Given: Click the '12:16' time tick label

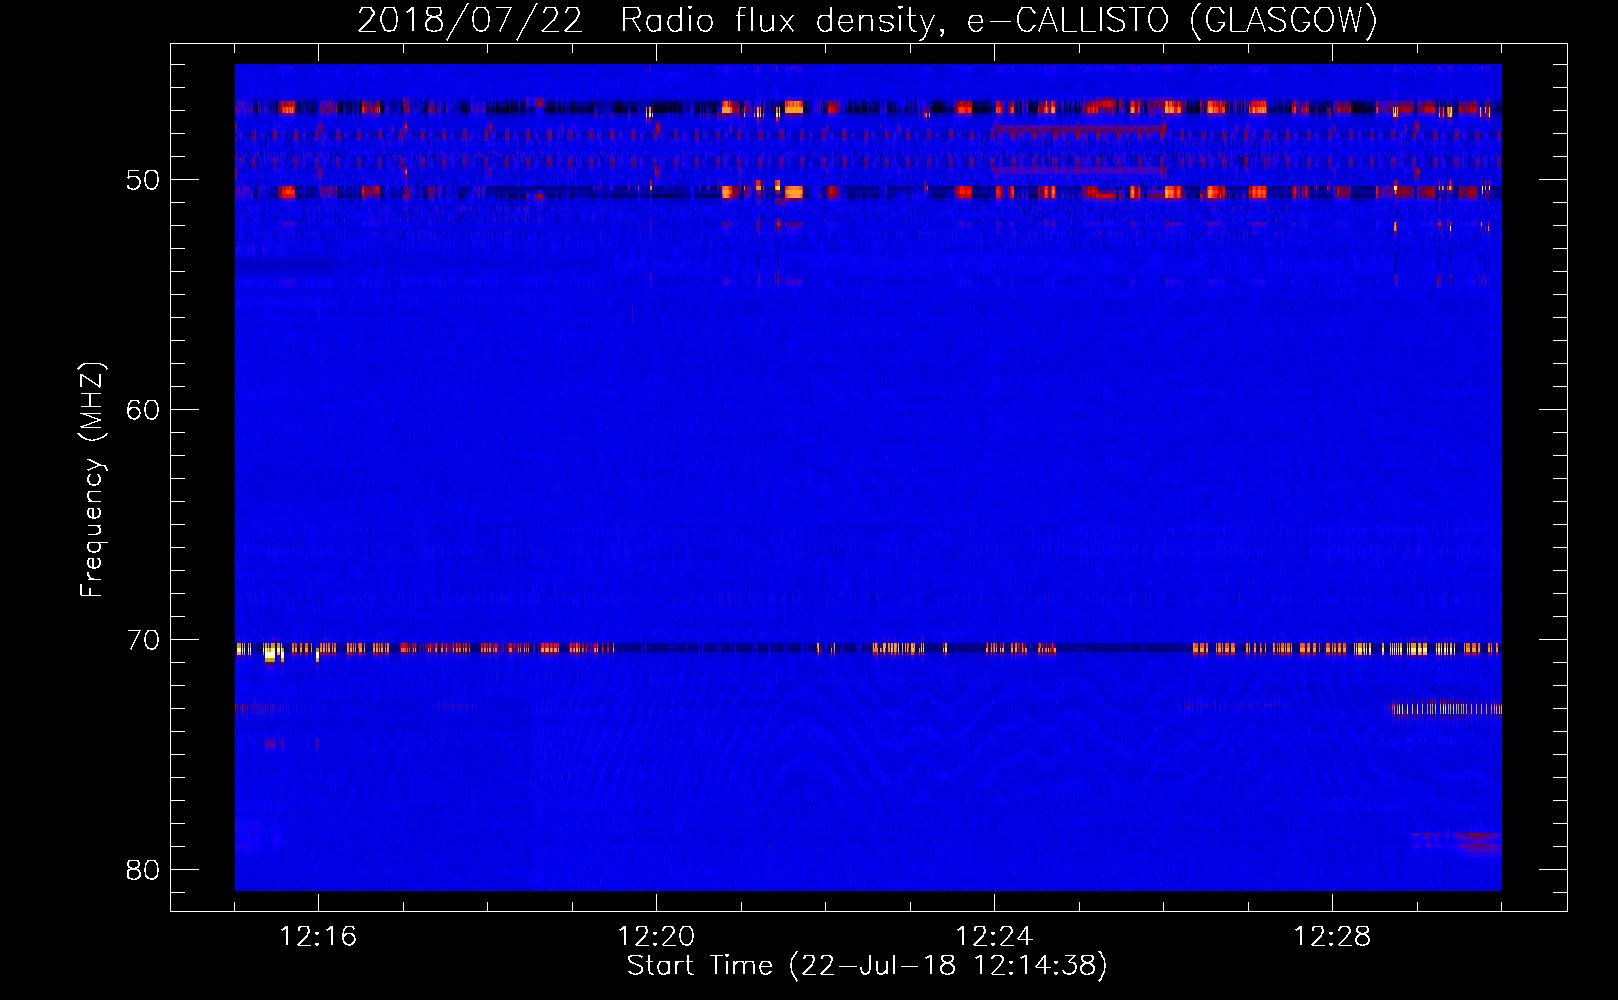Looking at the screenshot, I should click(x=318, y=937).
